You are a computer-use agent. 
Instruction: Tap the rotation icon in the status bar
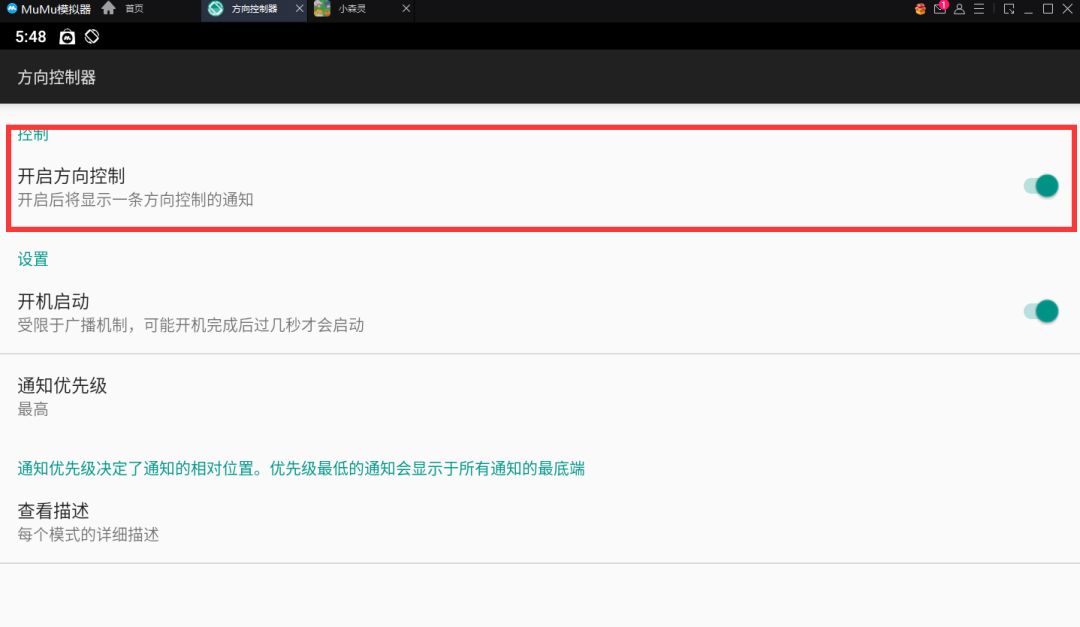[x=92, y=37]
